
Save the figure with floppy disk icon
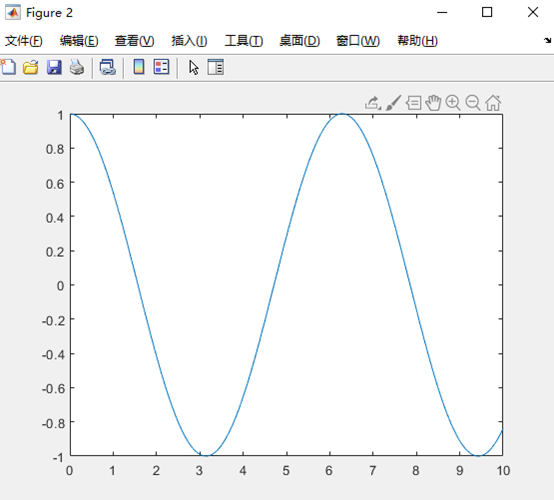[x=54, y=67]
